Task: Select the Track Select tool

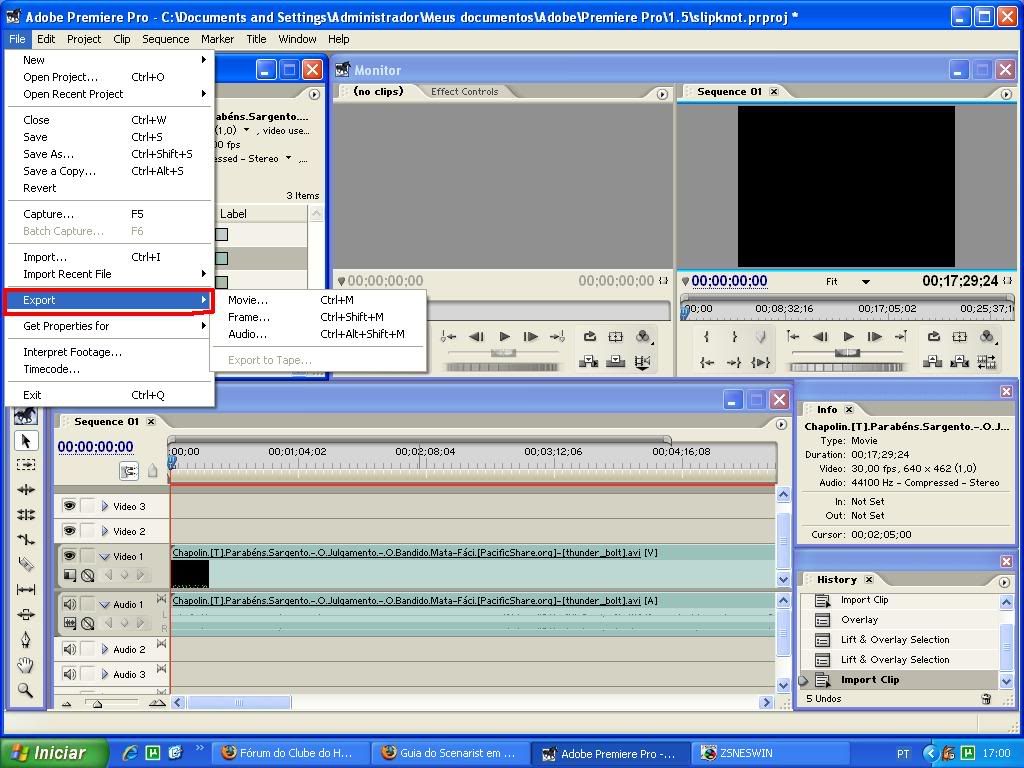Action: coord(25,464)
